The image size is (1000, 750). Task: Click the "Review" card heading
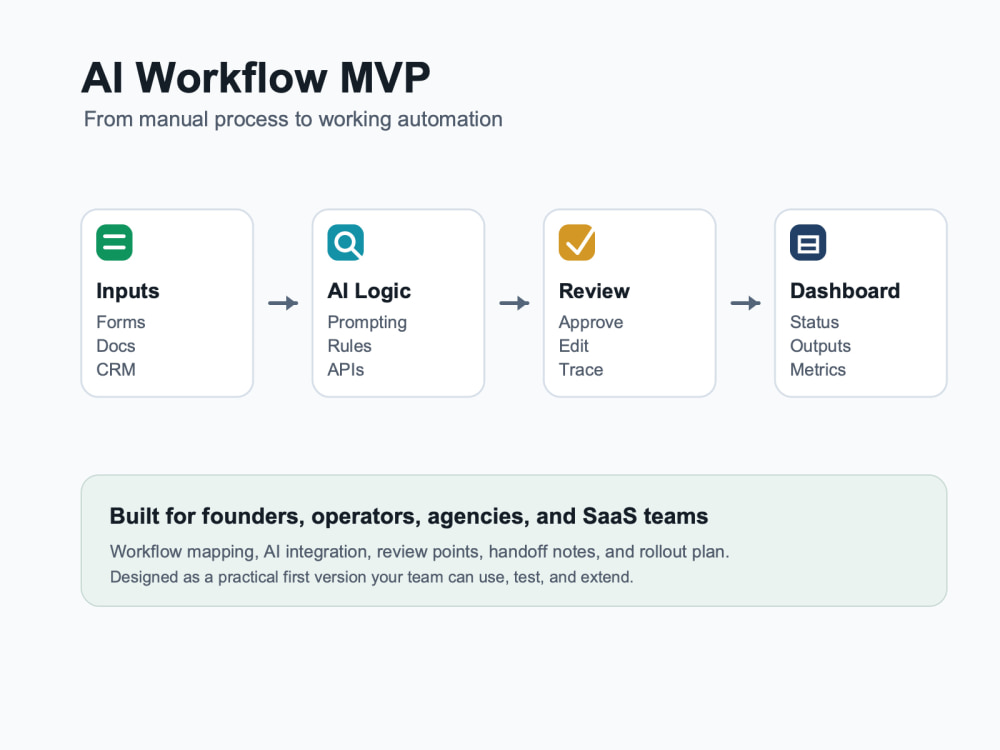pyautogui.click(x=594, y=291)
